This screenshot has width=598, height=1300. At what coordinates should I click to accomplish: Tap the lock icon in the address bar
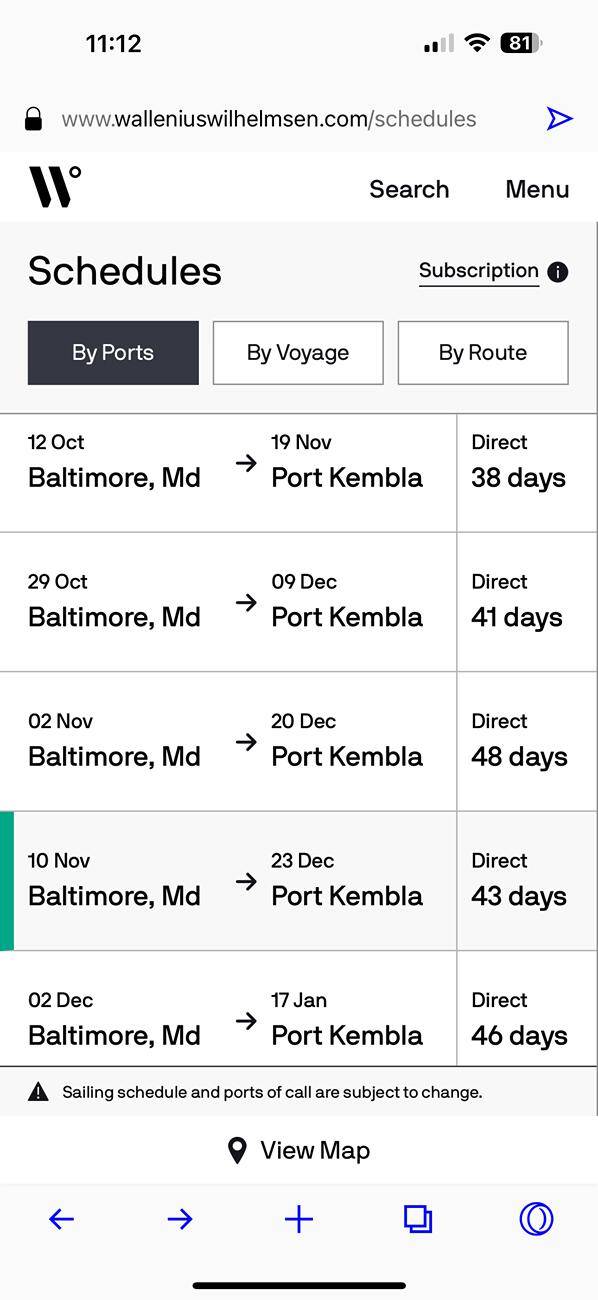tap(34, 119)
